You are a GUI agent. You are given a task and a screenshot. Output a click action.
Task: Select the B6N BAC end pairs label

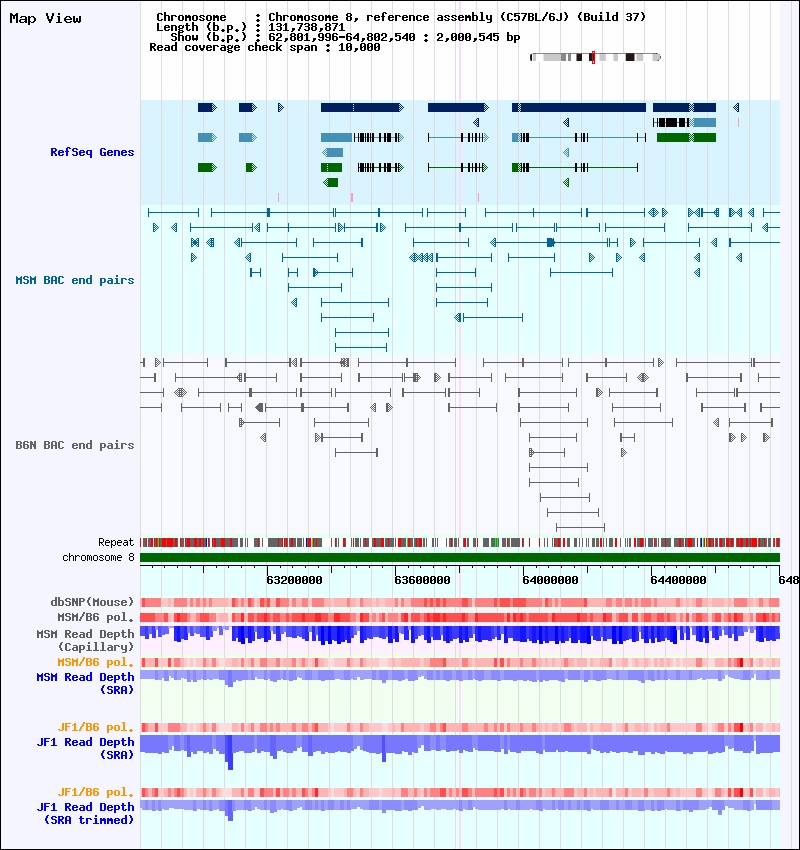pyautogui.click(x=74, y=445)
